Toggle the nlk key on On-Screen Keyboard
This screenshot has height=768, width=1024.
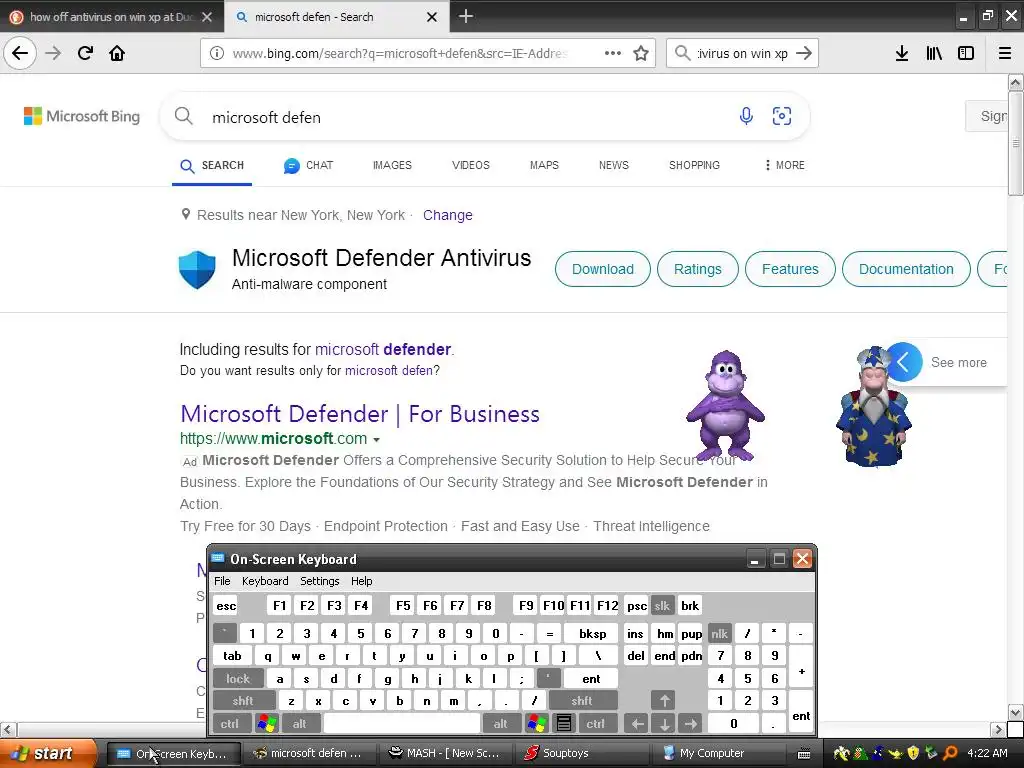click(x=719, y=633)
